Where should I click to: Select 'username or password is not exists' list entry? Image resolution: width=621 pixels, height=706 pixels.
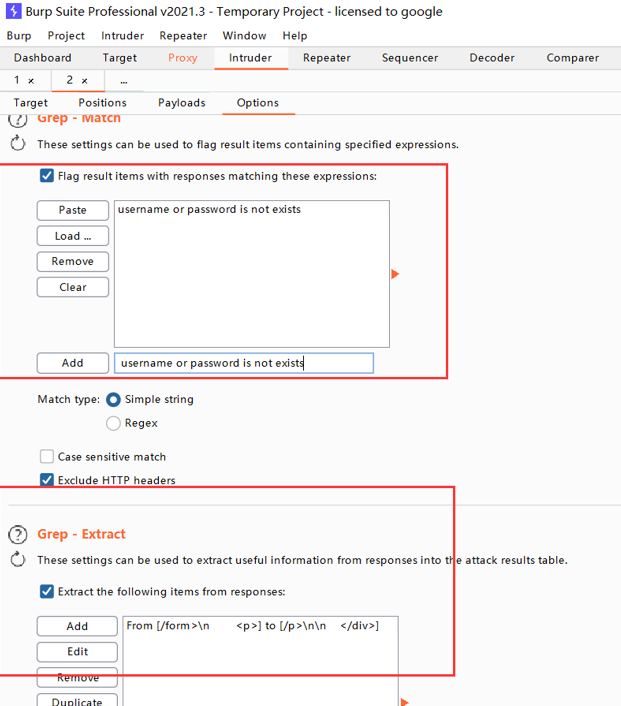pos(252,209)
